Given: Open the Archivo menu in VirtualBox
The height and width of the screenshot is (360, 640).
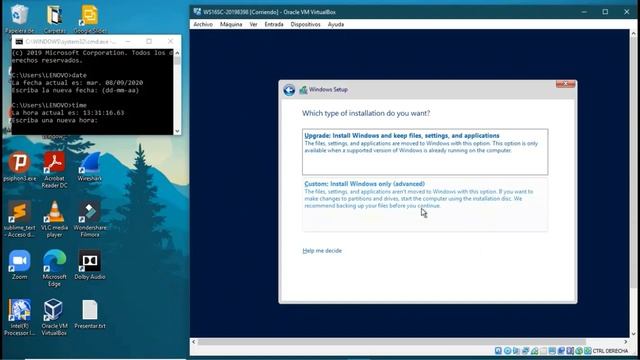Looking at the screenshot, I should coord(203,24).
